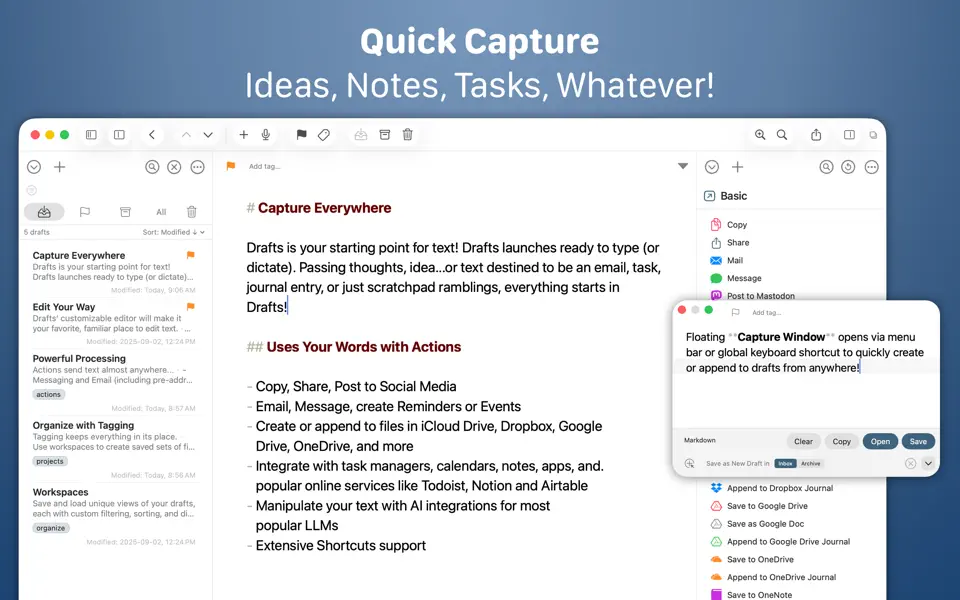Open the share icon in the top toolbar

pyautogui.click(x=815, y=134)
